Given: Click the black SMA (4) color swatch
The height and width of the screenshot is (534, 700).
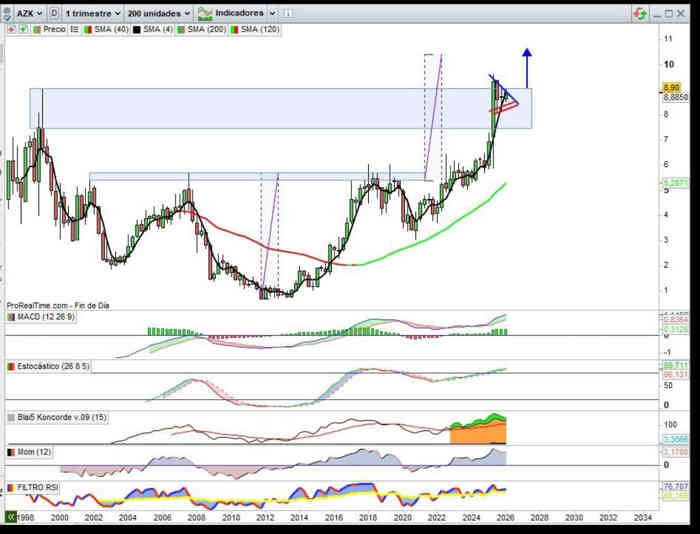Looking at the screenshot, I should coord(136,30).
